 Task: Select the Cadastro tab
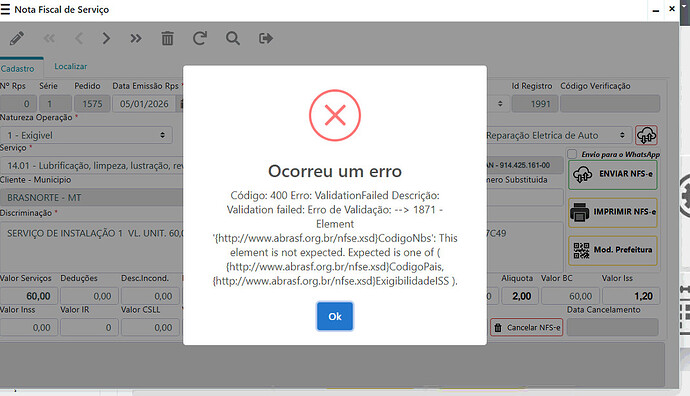18,69
